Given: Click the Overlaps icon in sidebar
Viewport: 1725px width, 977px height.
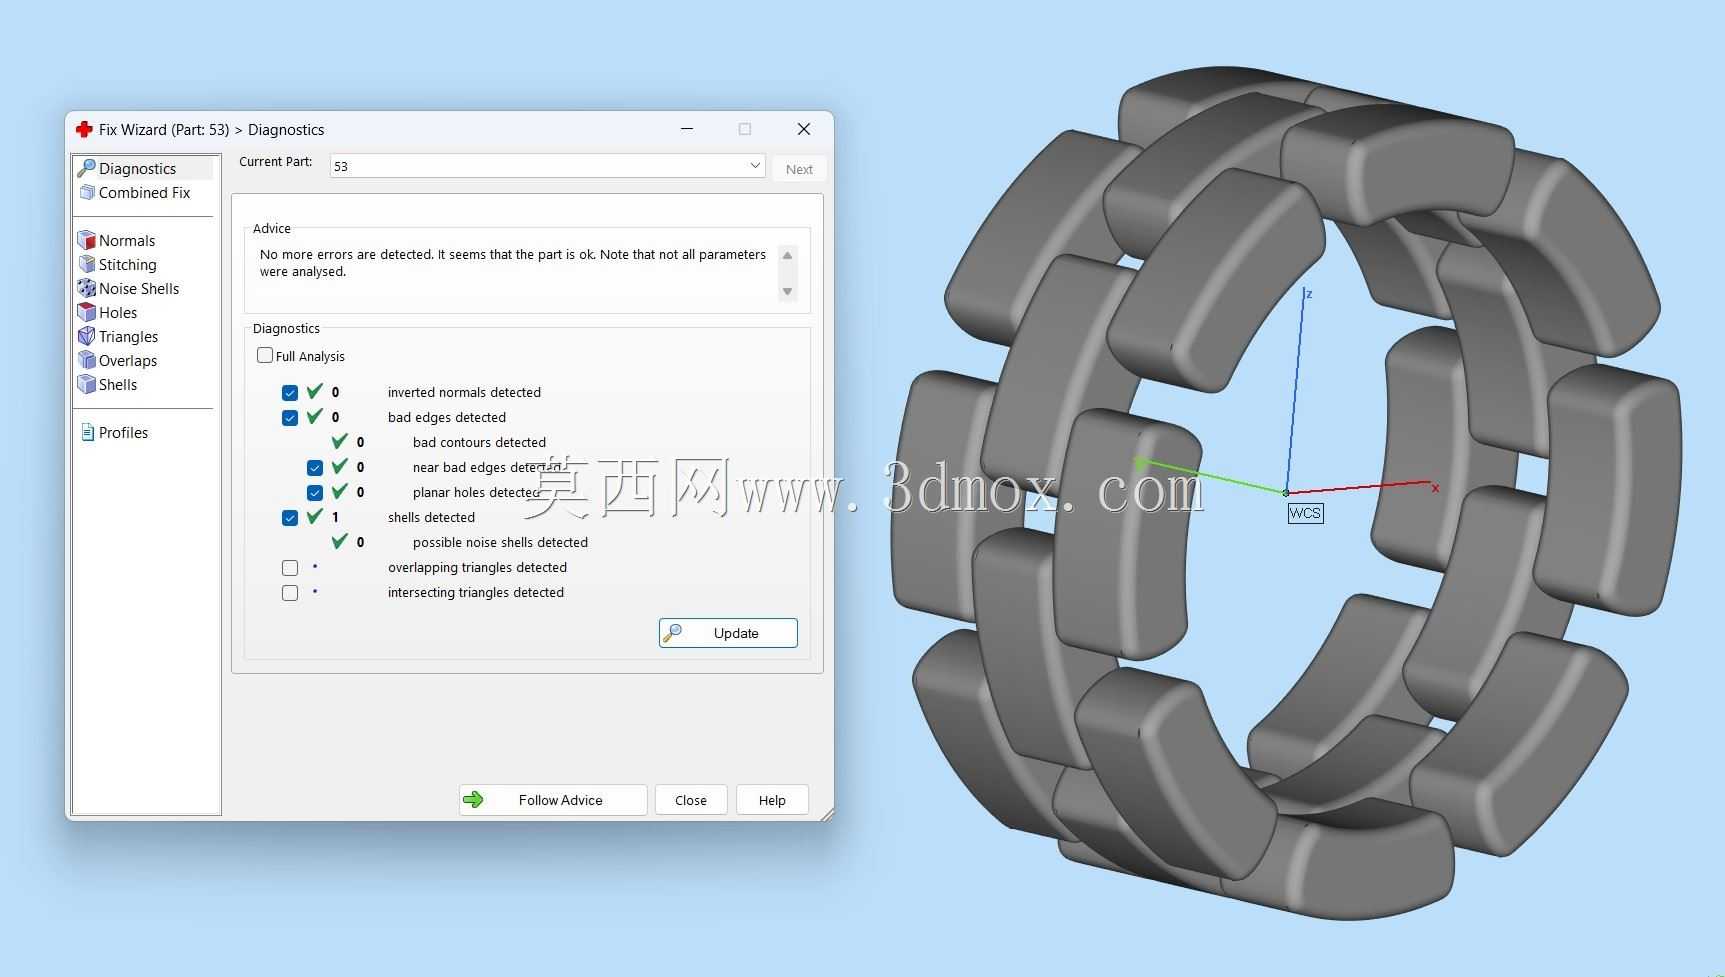Looking at the screenshot, I should [x=87, y=360].
